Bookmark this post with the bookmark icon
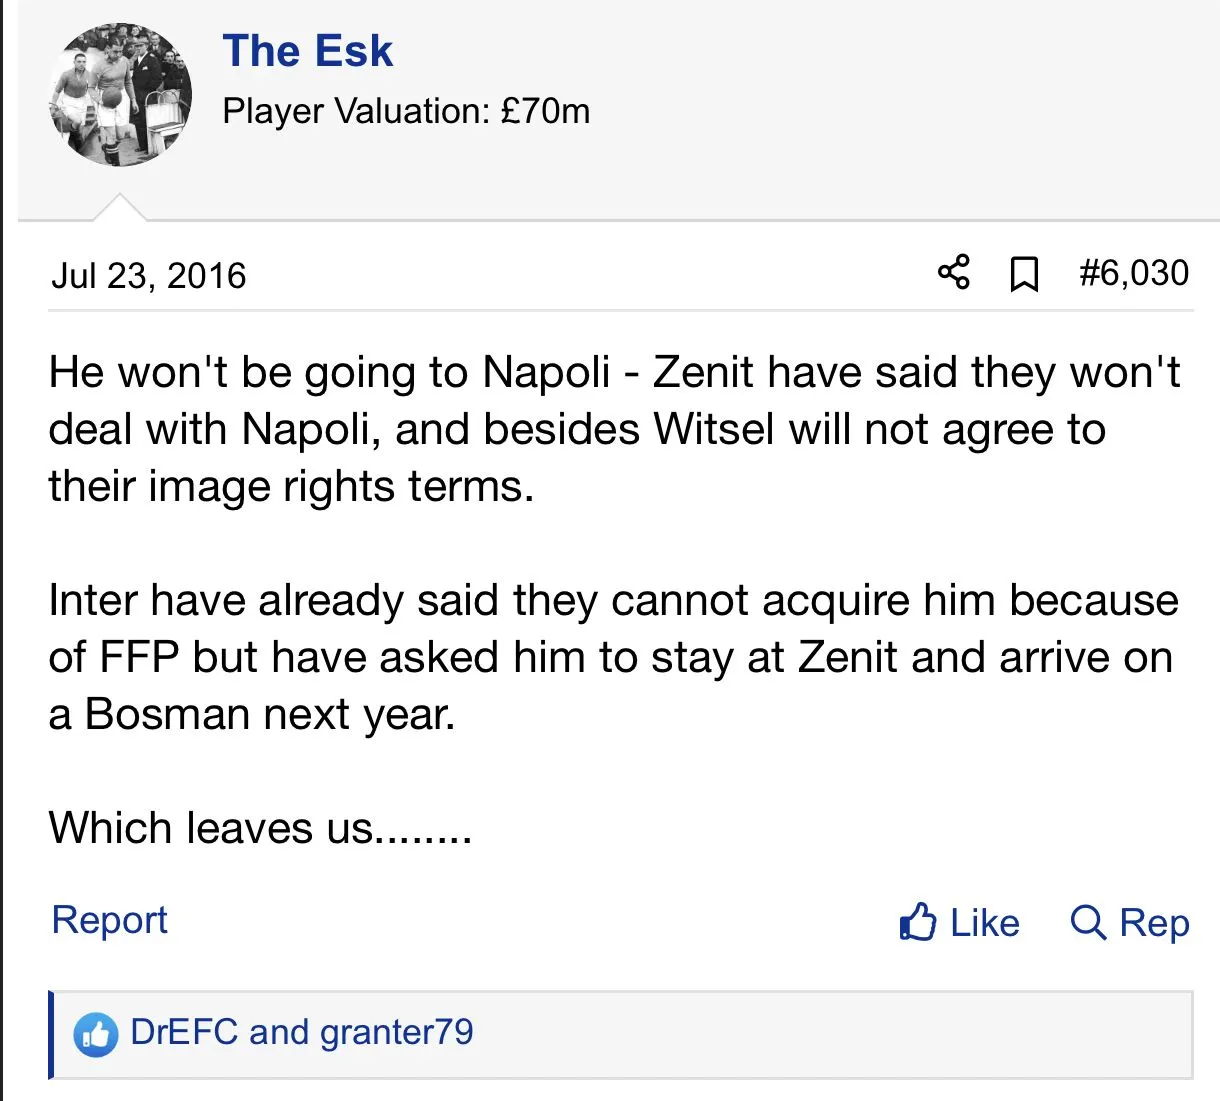Viewport: 1220px width, 1101px height. pyautogui.click(x=1023, y=273)
